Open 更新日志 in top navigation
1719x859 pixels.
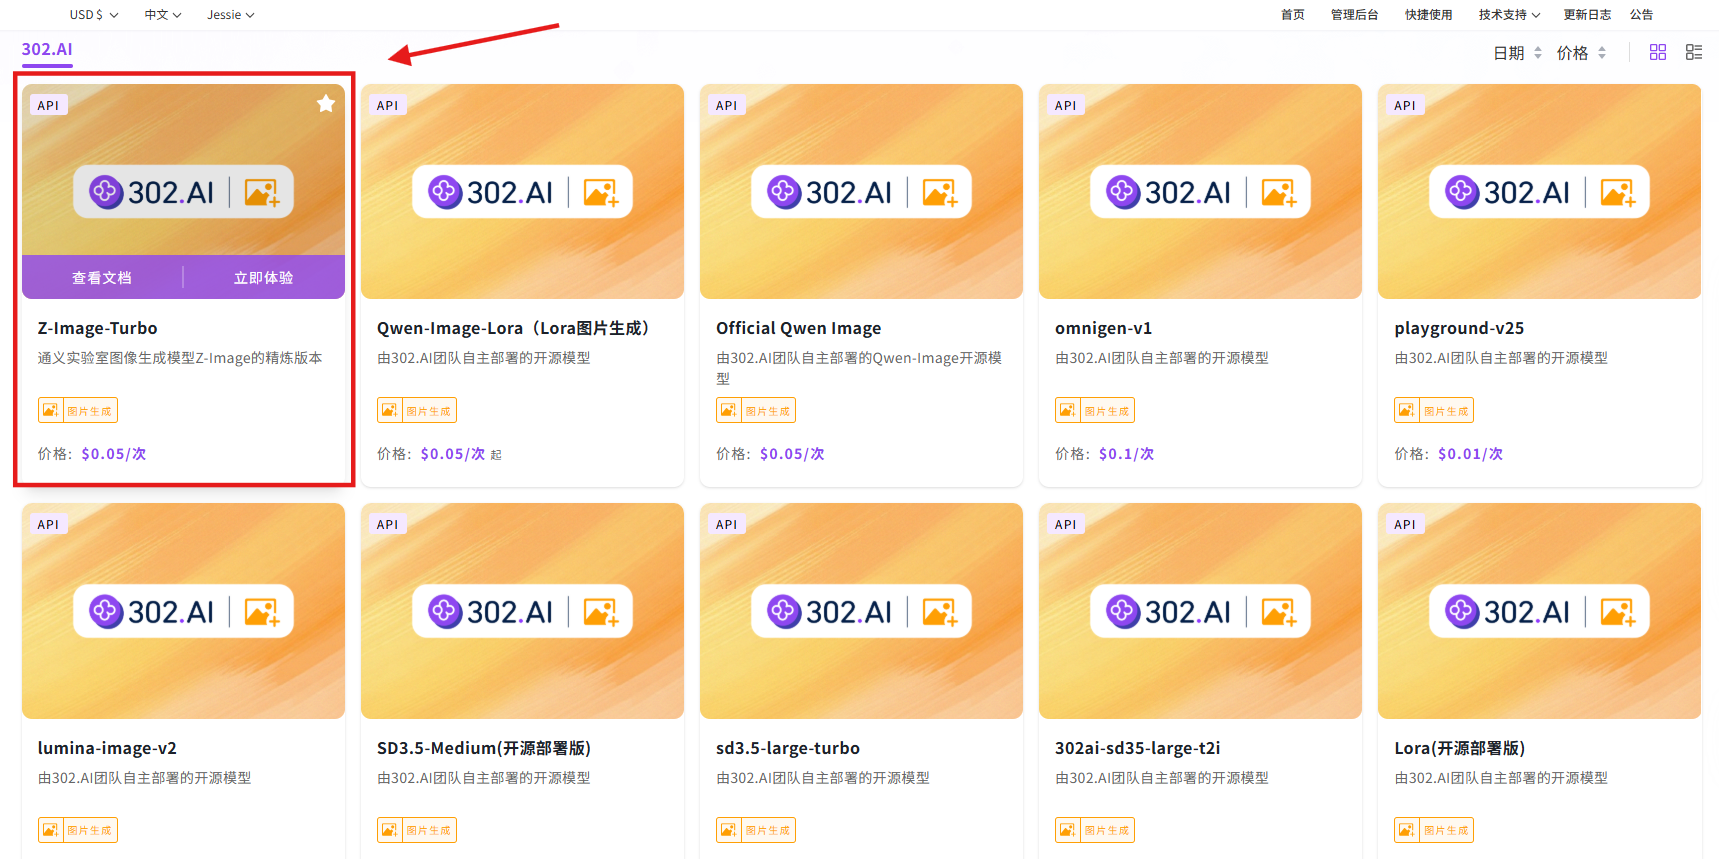tap(1587, 15)
